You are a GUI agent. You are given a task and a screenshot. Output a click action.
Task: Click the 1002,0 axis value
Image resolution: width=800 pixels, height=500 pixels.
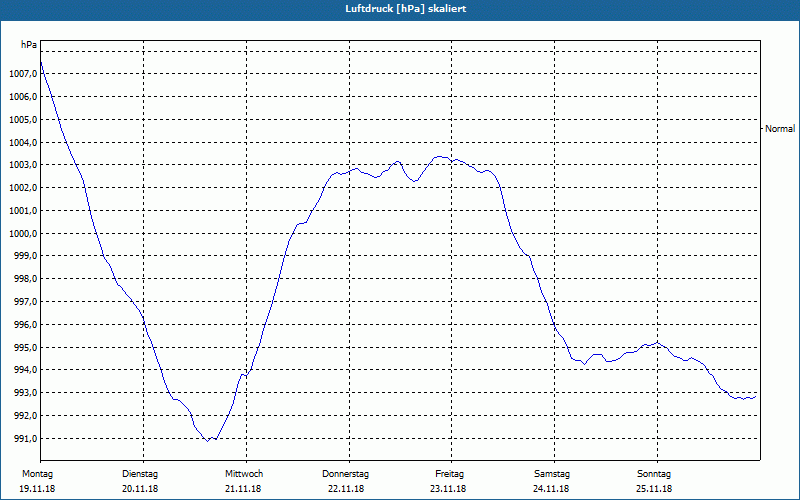click(x=23, y=188)
